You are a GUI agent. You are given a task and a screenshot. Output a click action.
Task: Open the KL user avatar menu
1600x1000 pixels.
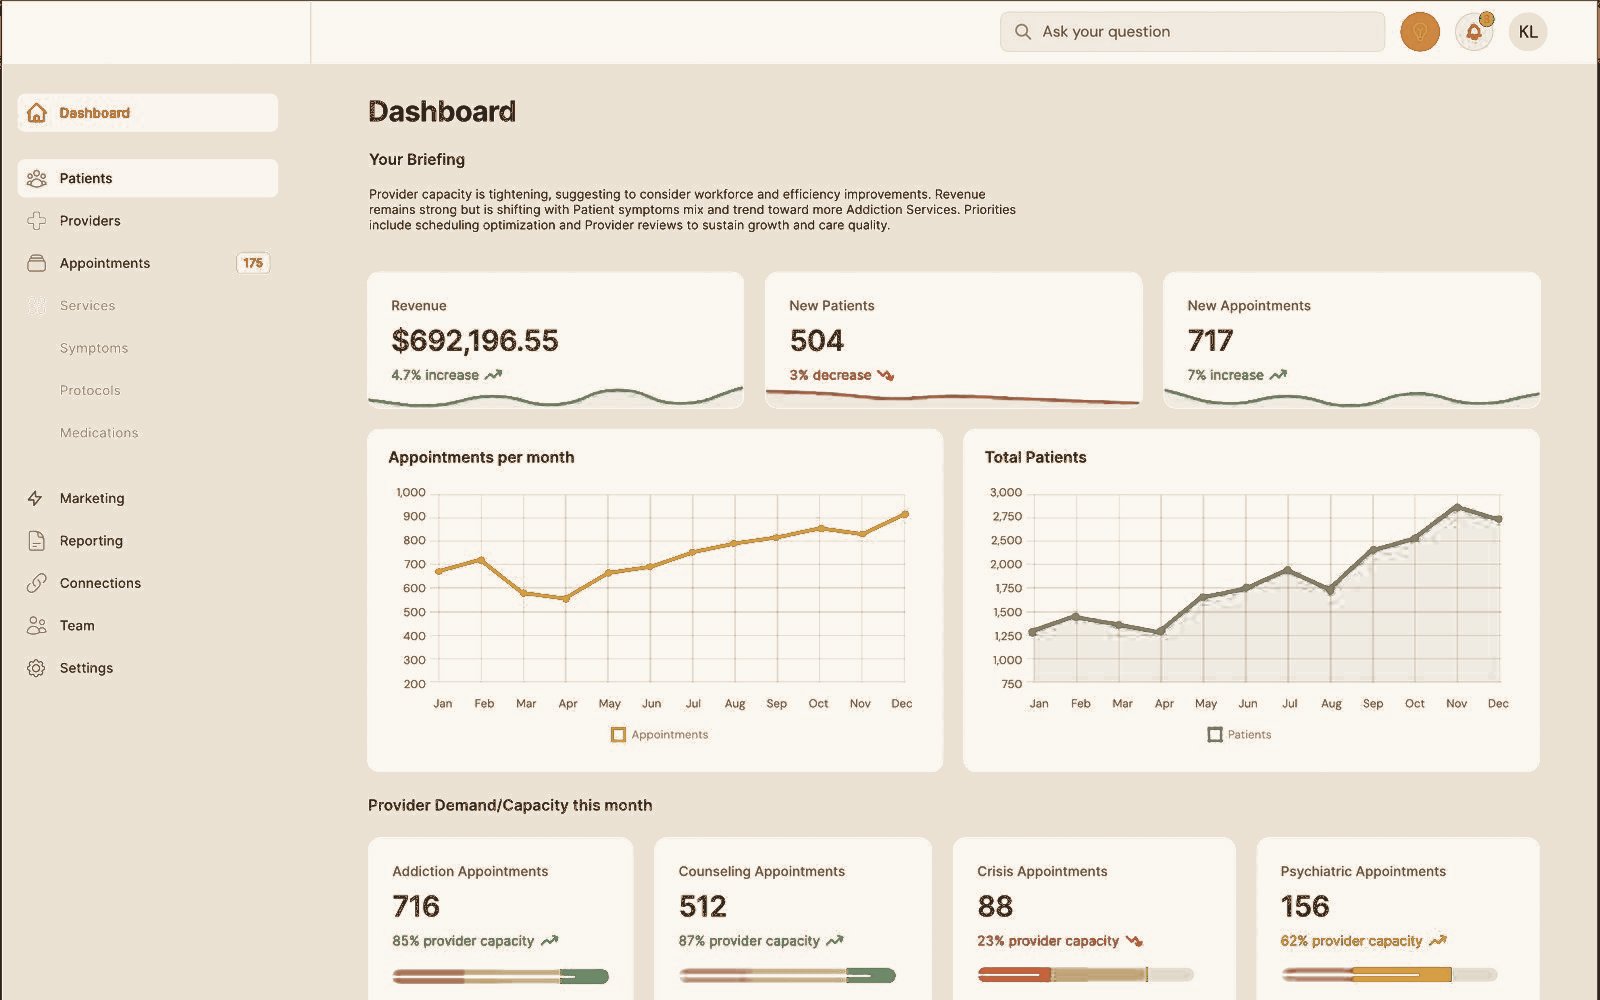[1528, 32]
